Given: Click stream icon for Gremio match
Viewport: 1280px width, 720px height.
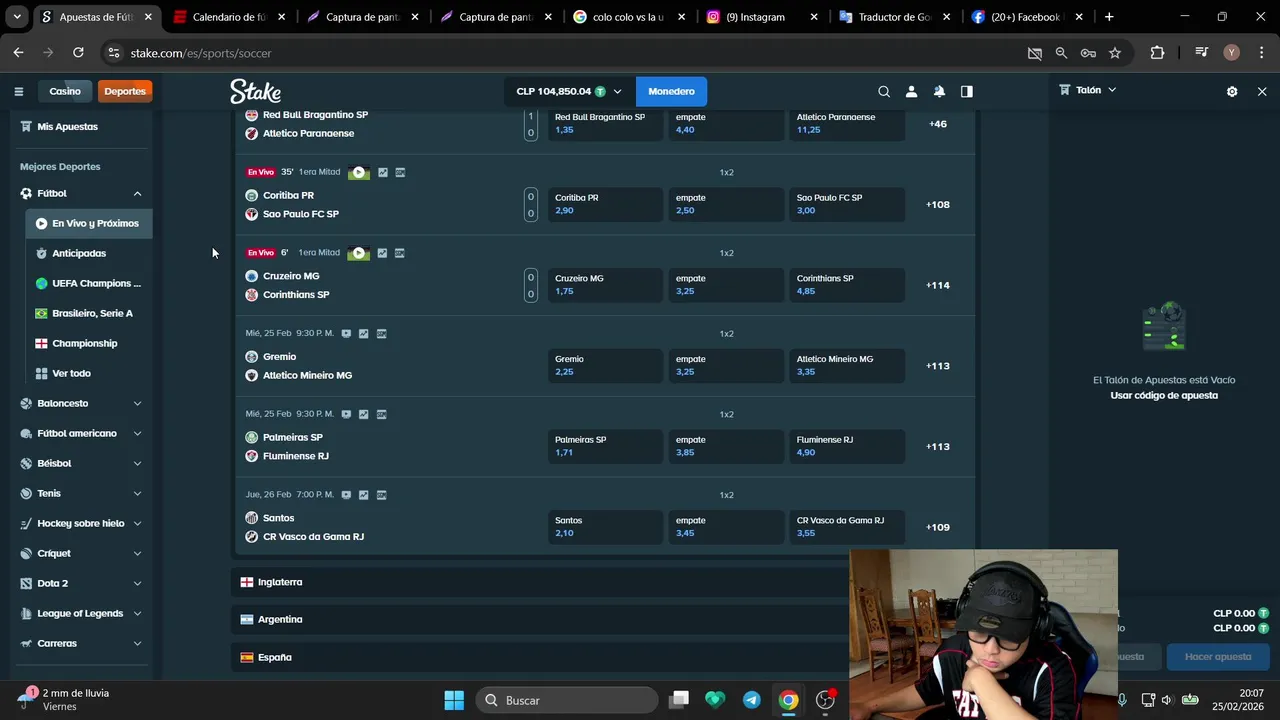Looking at the screenshot, I should [x=346, y=334].
